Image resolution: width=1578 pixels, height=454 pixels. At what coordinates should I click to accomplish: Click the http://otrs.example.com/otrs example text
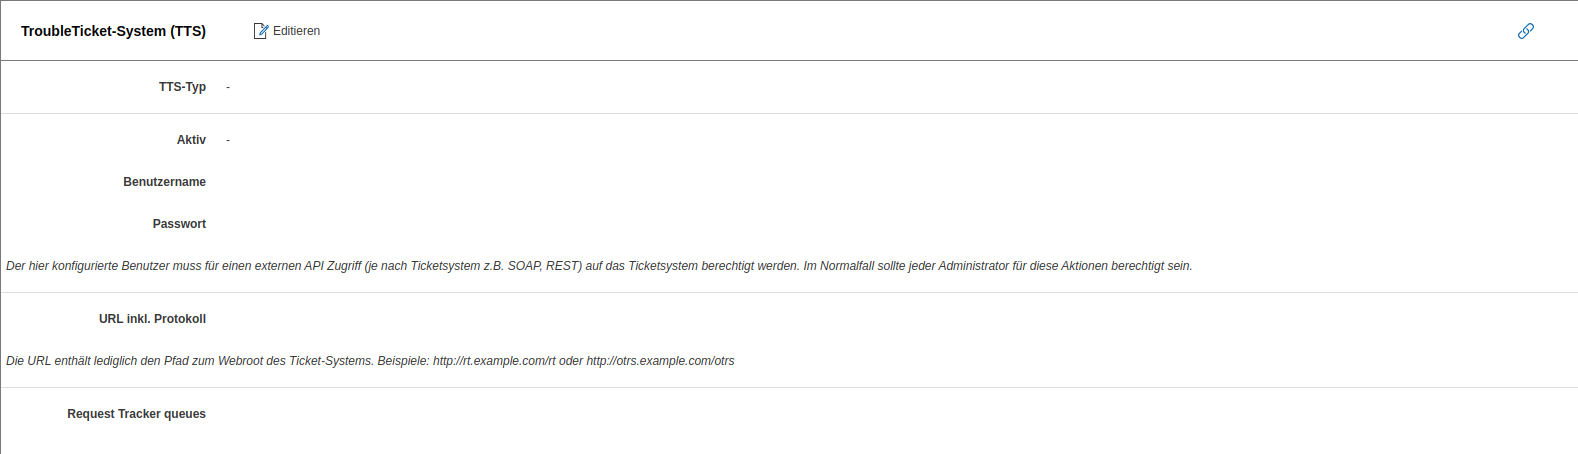(660, 361)
